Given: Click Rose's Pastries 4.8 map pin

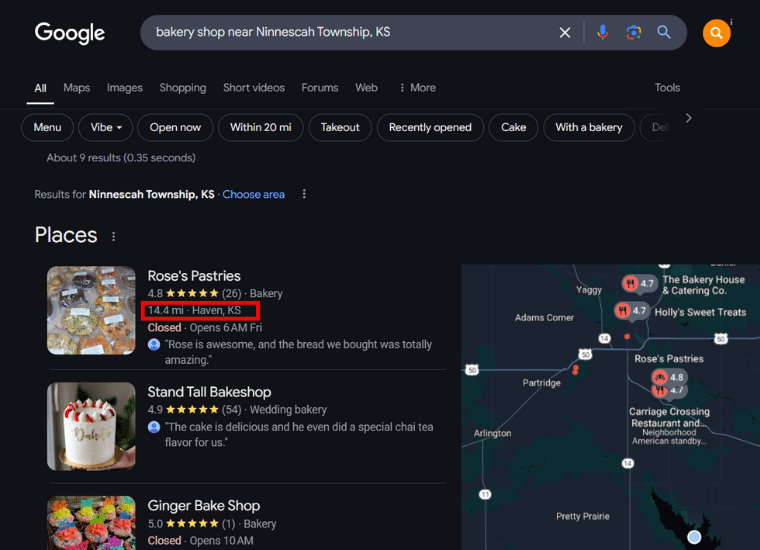Looking at the screenshot, I should 669,377.
